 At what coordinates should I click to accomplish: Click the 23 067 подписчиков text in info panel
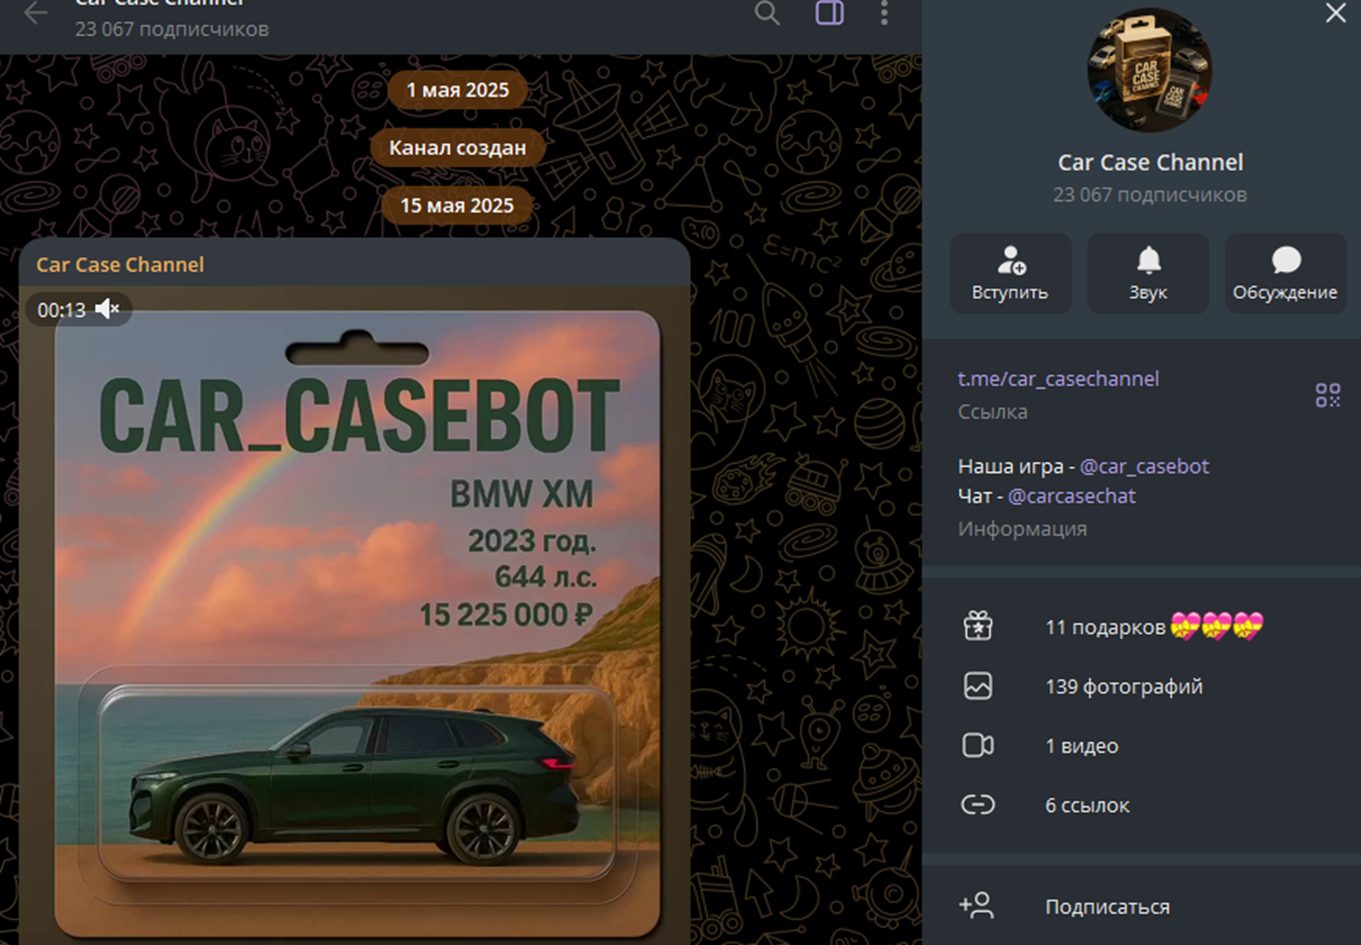click(1150, 195)
